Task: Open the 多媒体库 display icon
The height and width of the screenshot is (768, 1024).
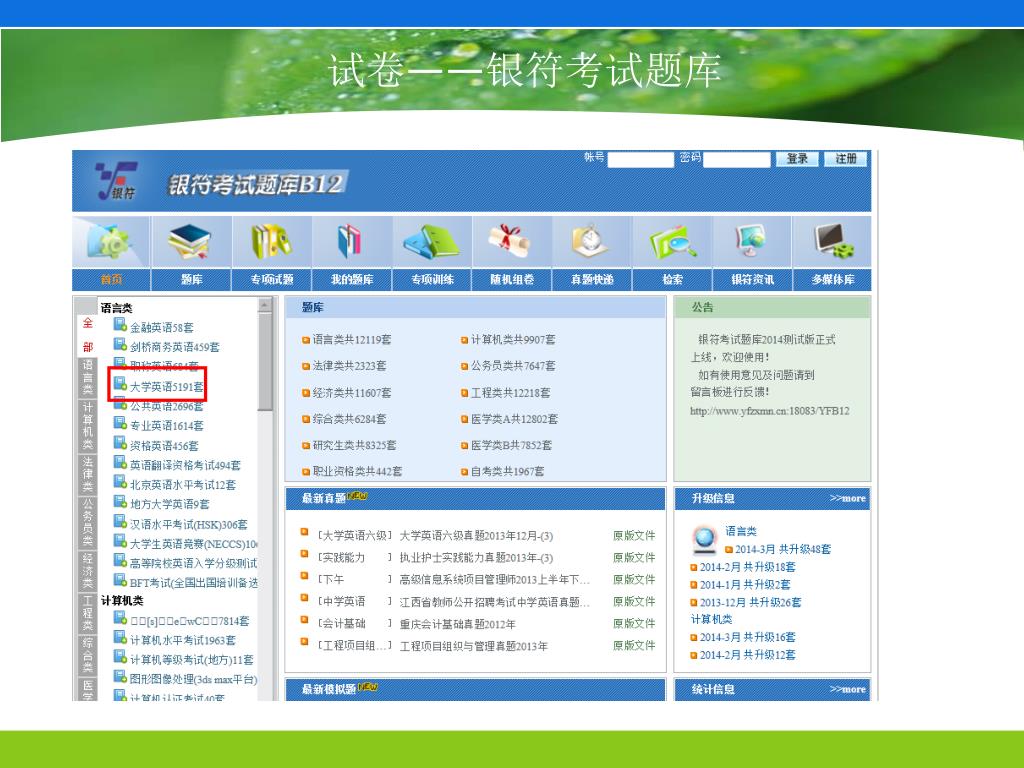Action: pyautogui.click(x=834, y=242)
